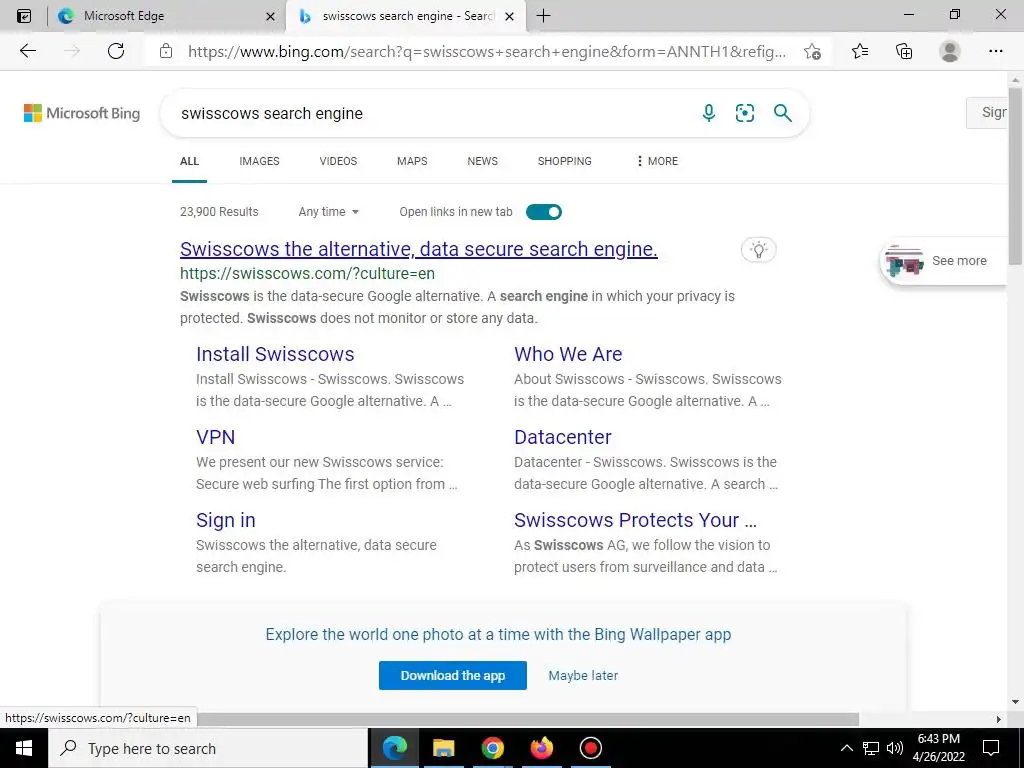The width and height of the screenshot is (1024, 768).
Task: Click the volume speaker tray icon
Action: tap(895, 748)
